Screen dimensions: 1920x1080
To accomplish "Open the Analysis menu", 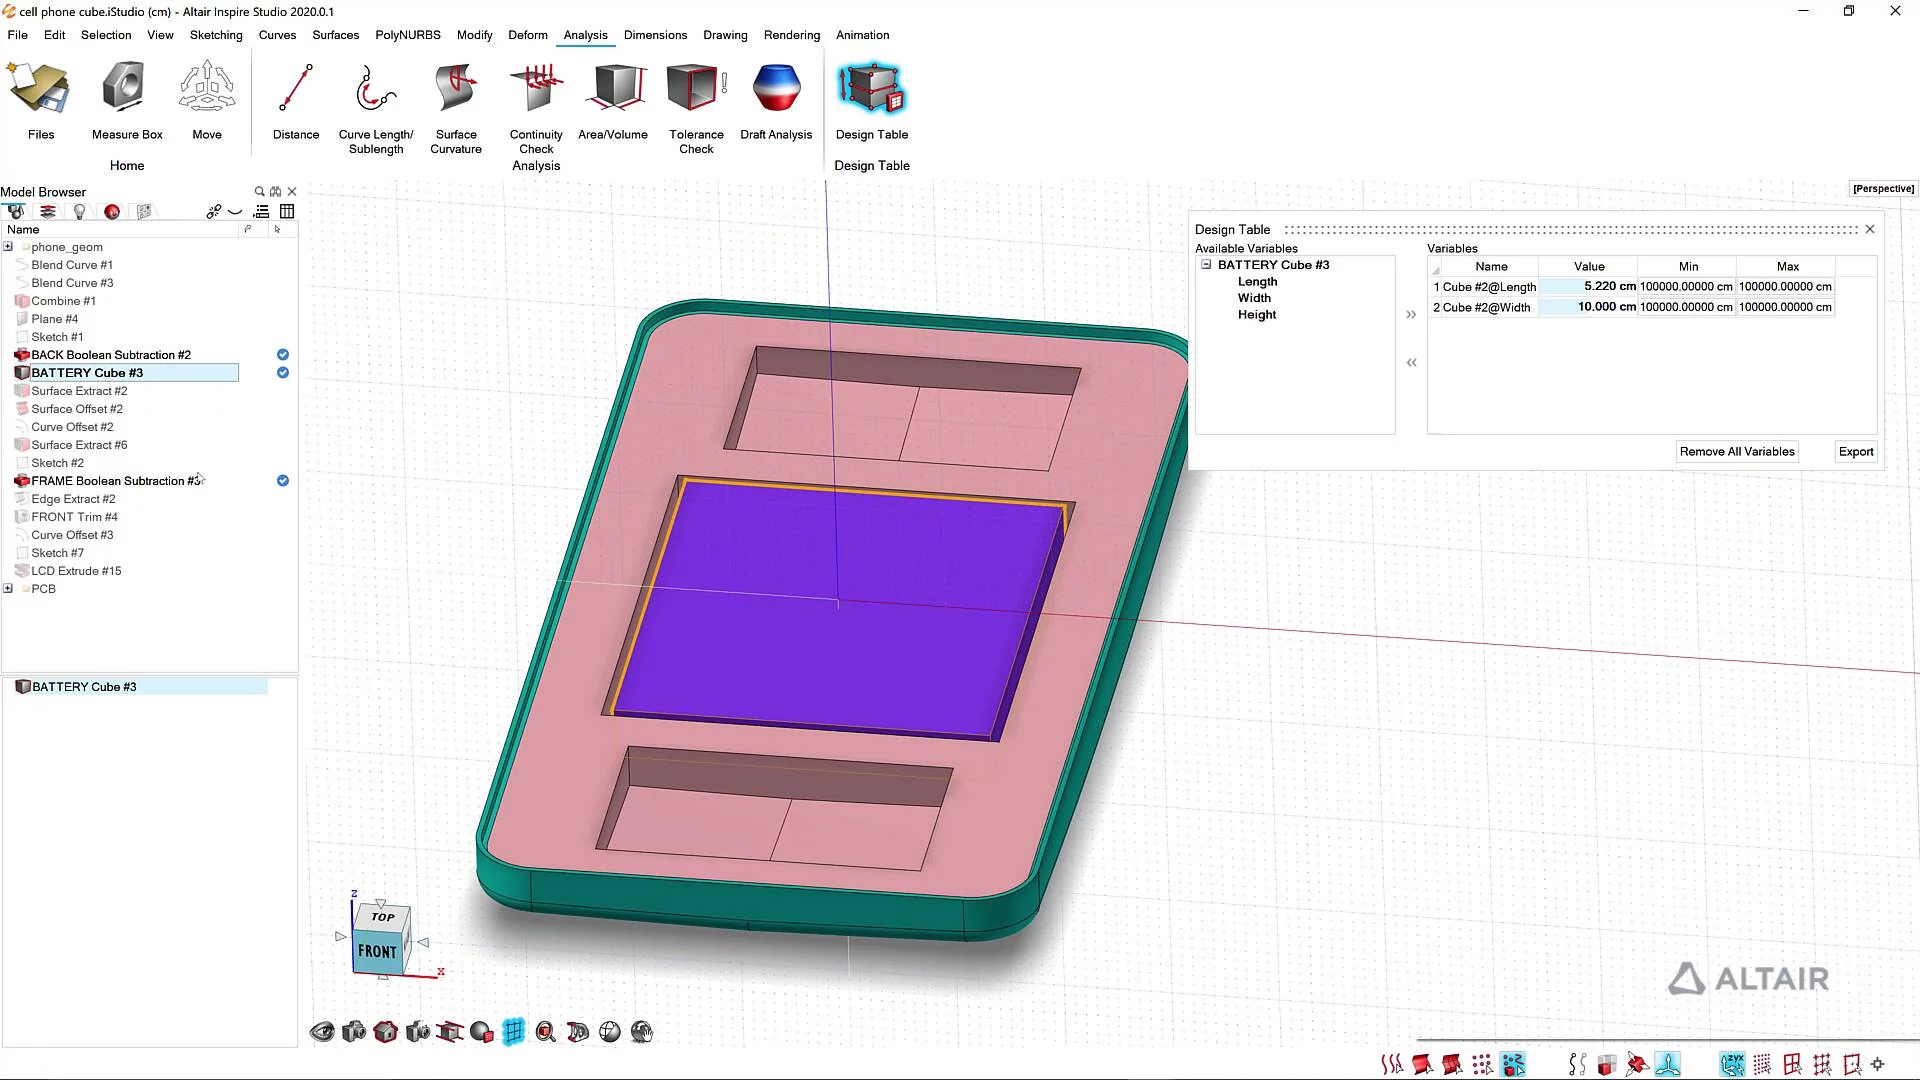I will click(x=584, y=34).
